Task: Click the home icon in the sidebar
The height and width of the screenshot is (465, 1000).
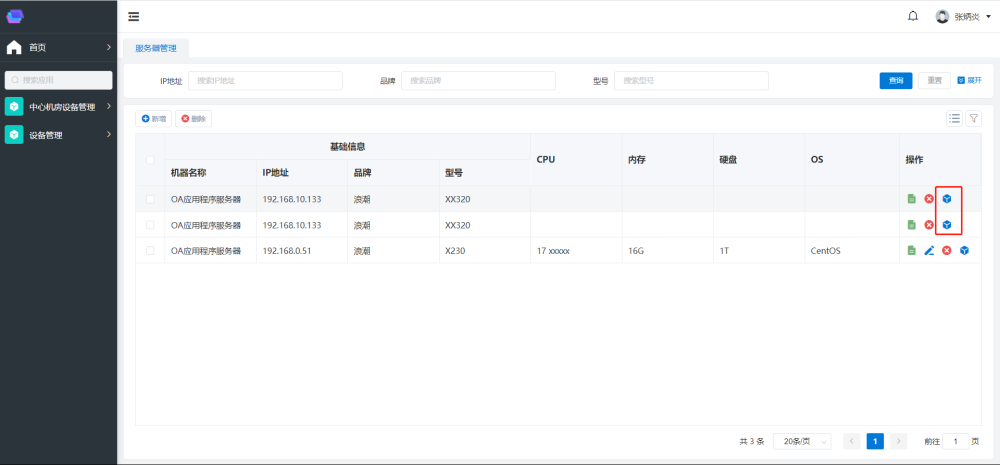Action: pos(14,47)
